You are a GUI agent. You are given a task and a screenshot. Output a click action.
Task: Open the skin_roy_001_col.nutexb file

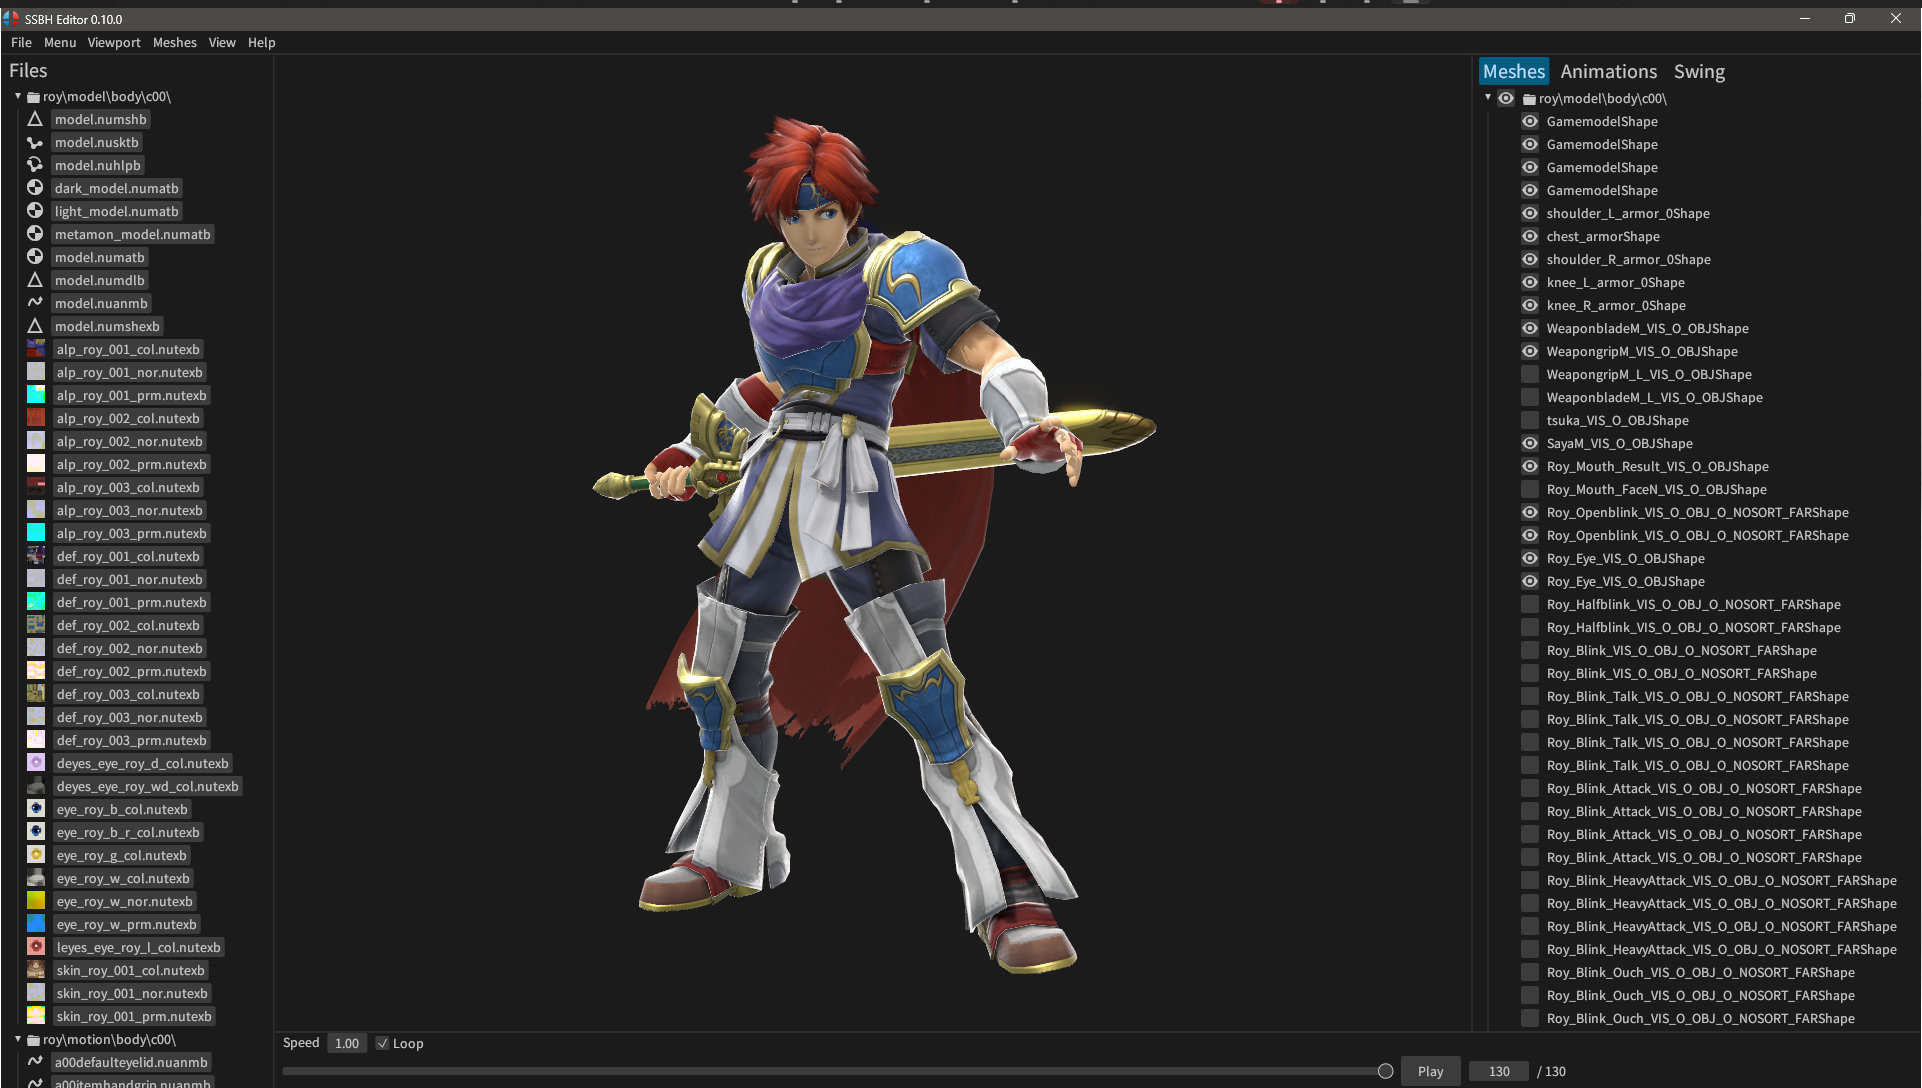tap(130, 970)
